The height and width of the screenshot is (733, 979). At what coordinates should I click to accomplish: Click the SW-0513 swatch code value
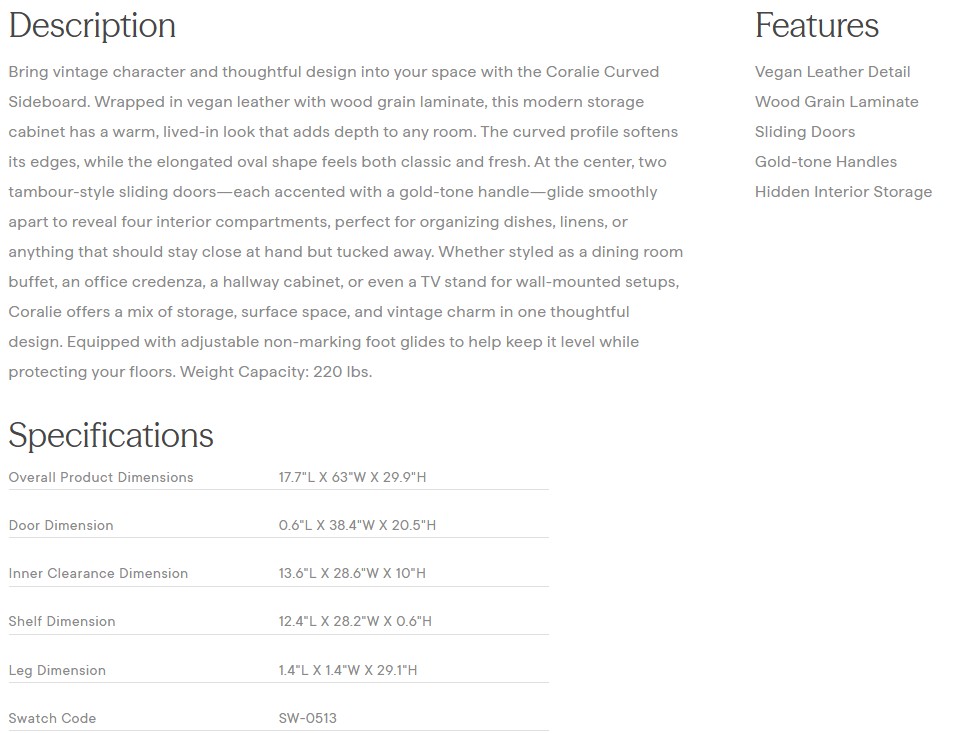pos(307,718)
